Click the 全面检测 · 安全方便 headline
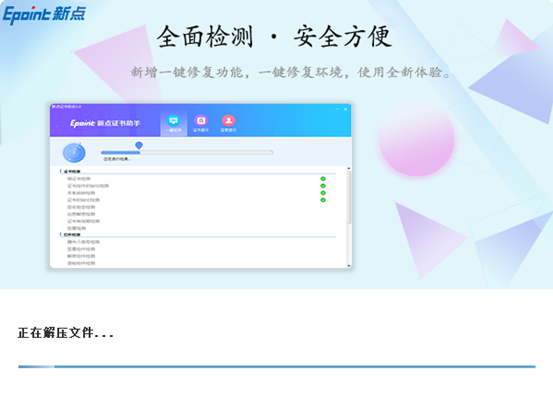This screenshot has height=415, width=553. tap(274, 37)
